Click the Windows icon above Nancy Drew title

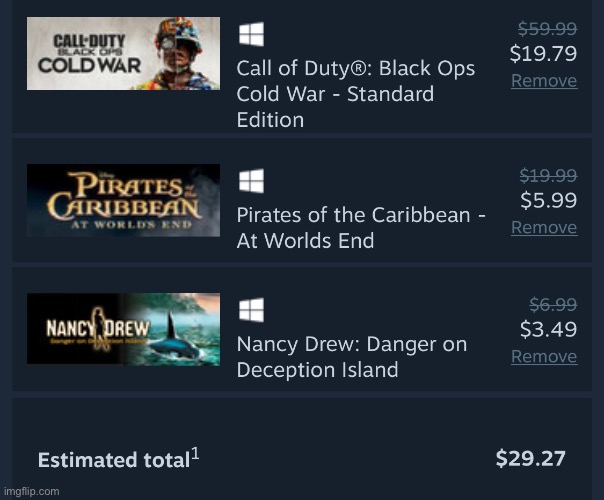click(251, 310)
